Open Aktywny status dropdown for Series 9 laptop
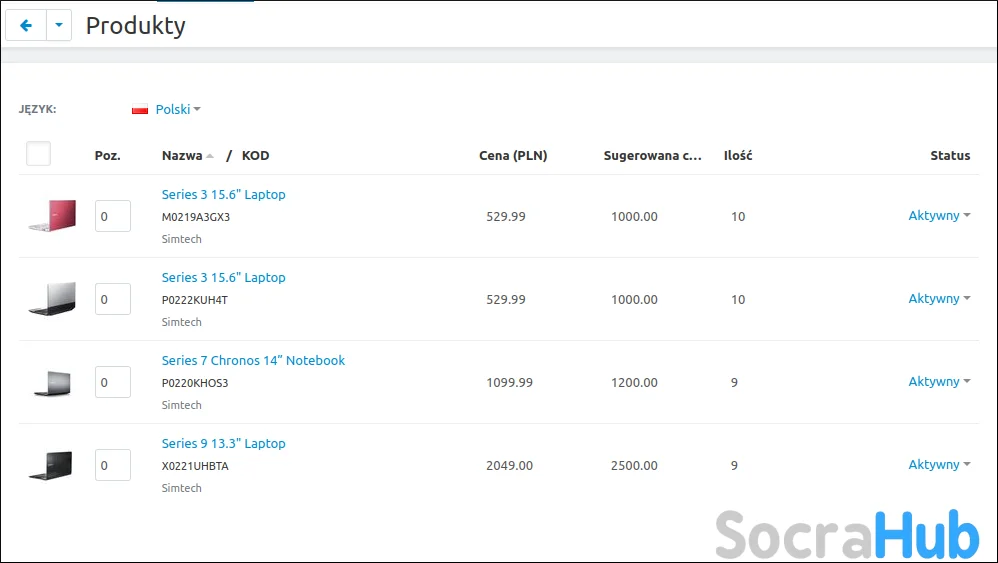The image size is (998, 563). 939,464
